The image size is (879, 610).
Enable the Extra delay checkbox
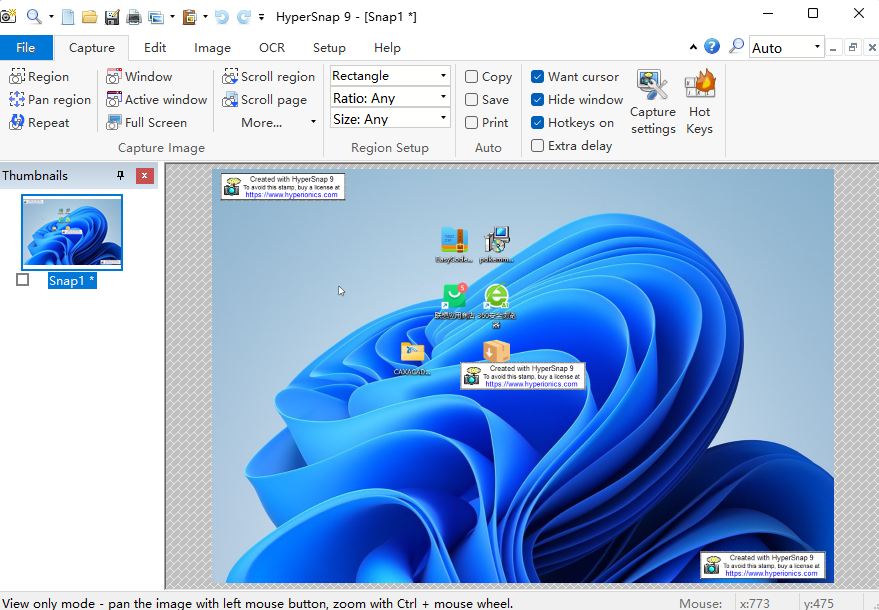coord(538,146)
